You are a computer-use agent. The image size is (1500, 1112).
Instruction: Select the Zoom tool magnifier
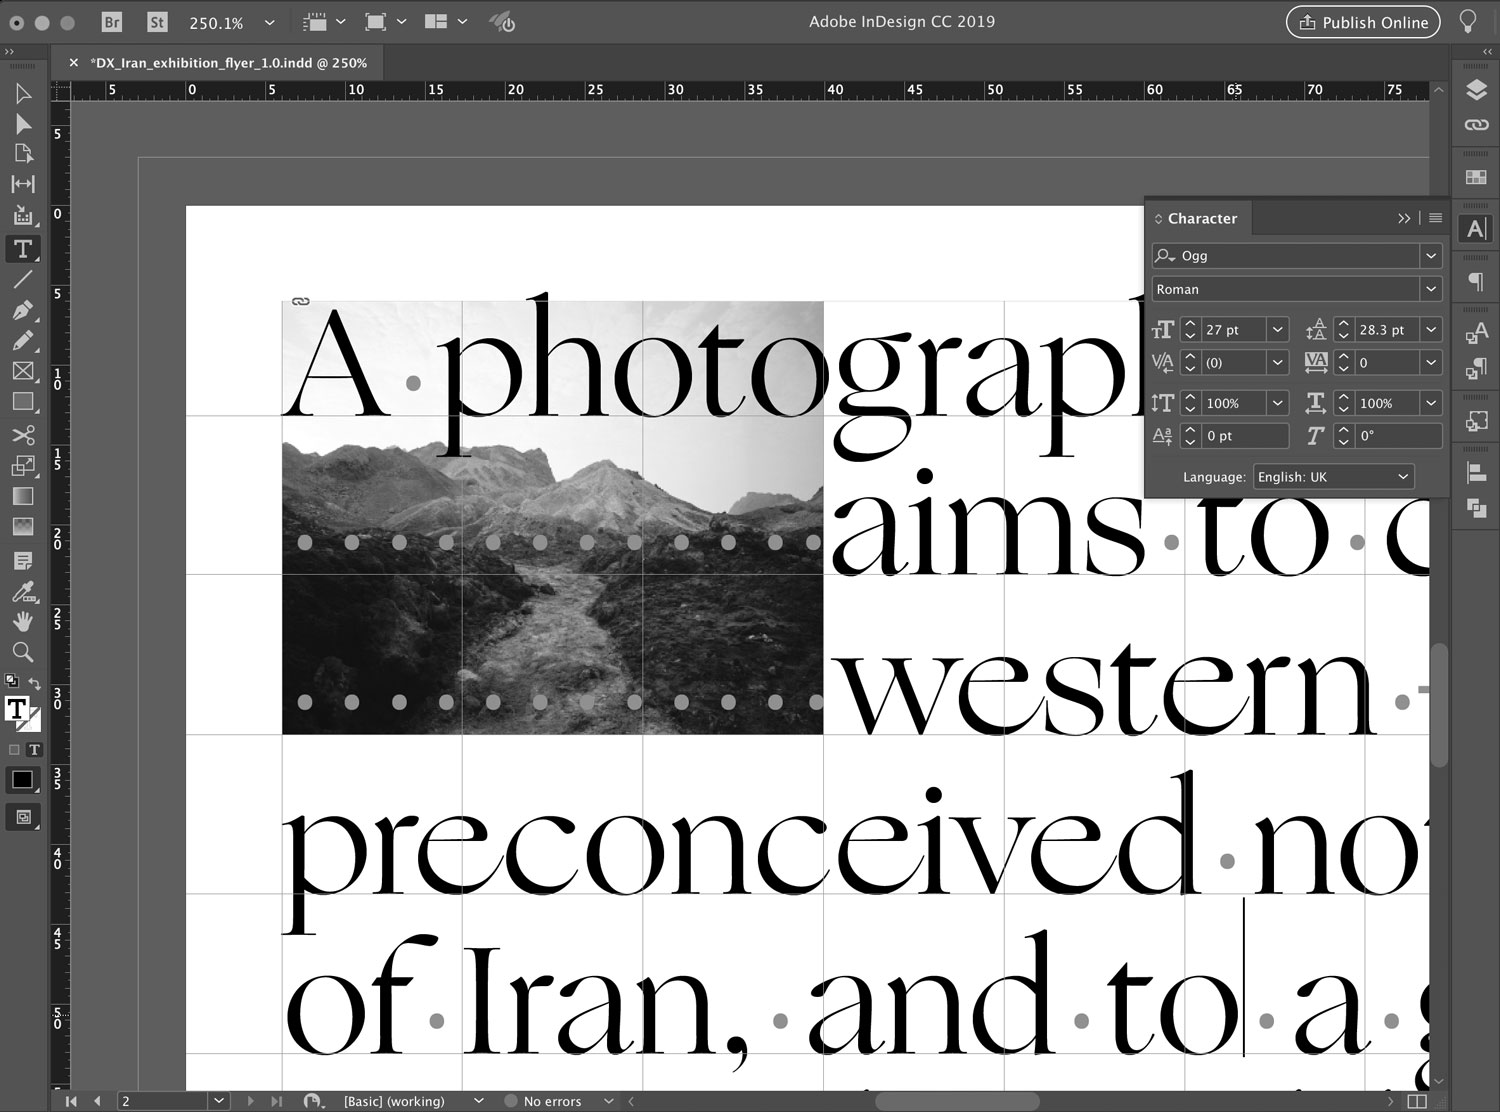point(23,652)
